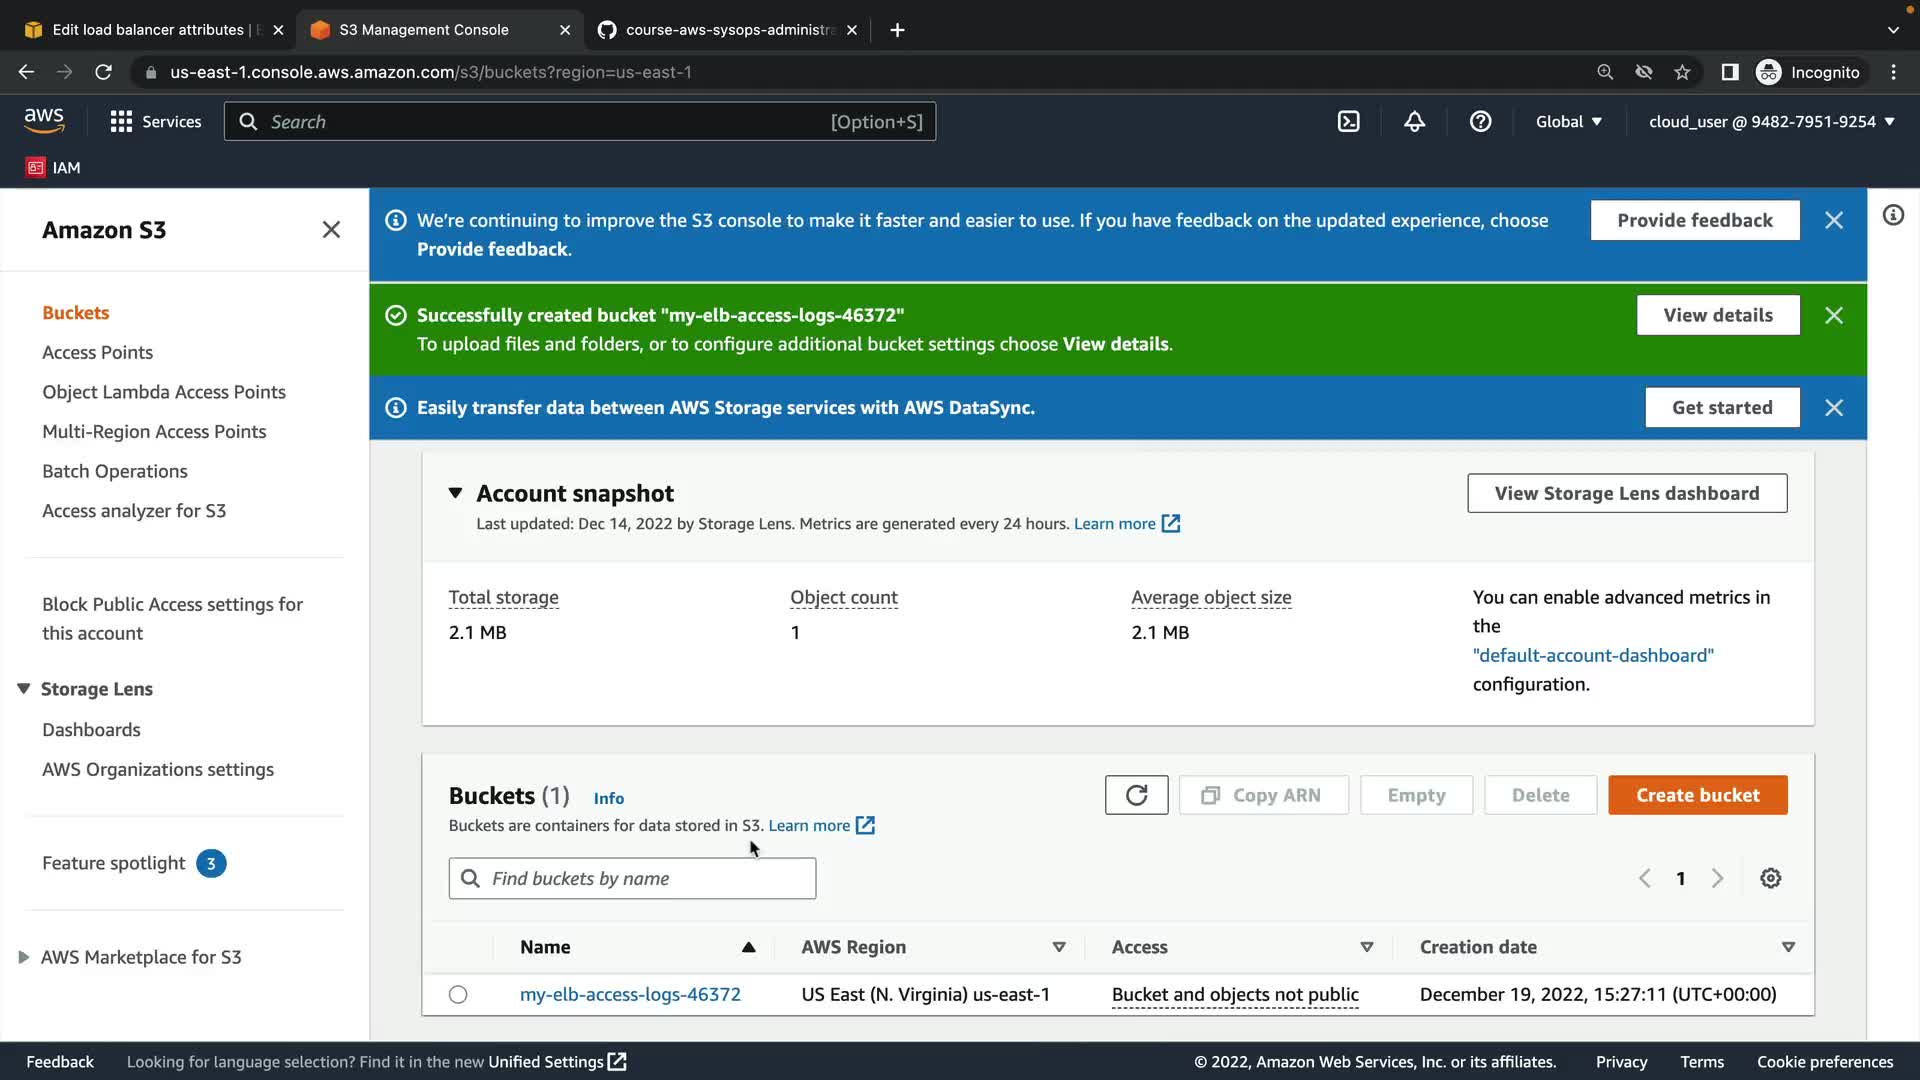Open the info panel icon at right edge
The width and height of the screenshot is (1920, 1080).
pos(1893,216)
